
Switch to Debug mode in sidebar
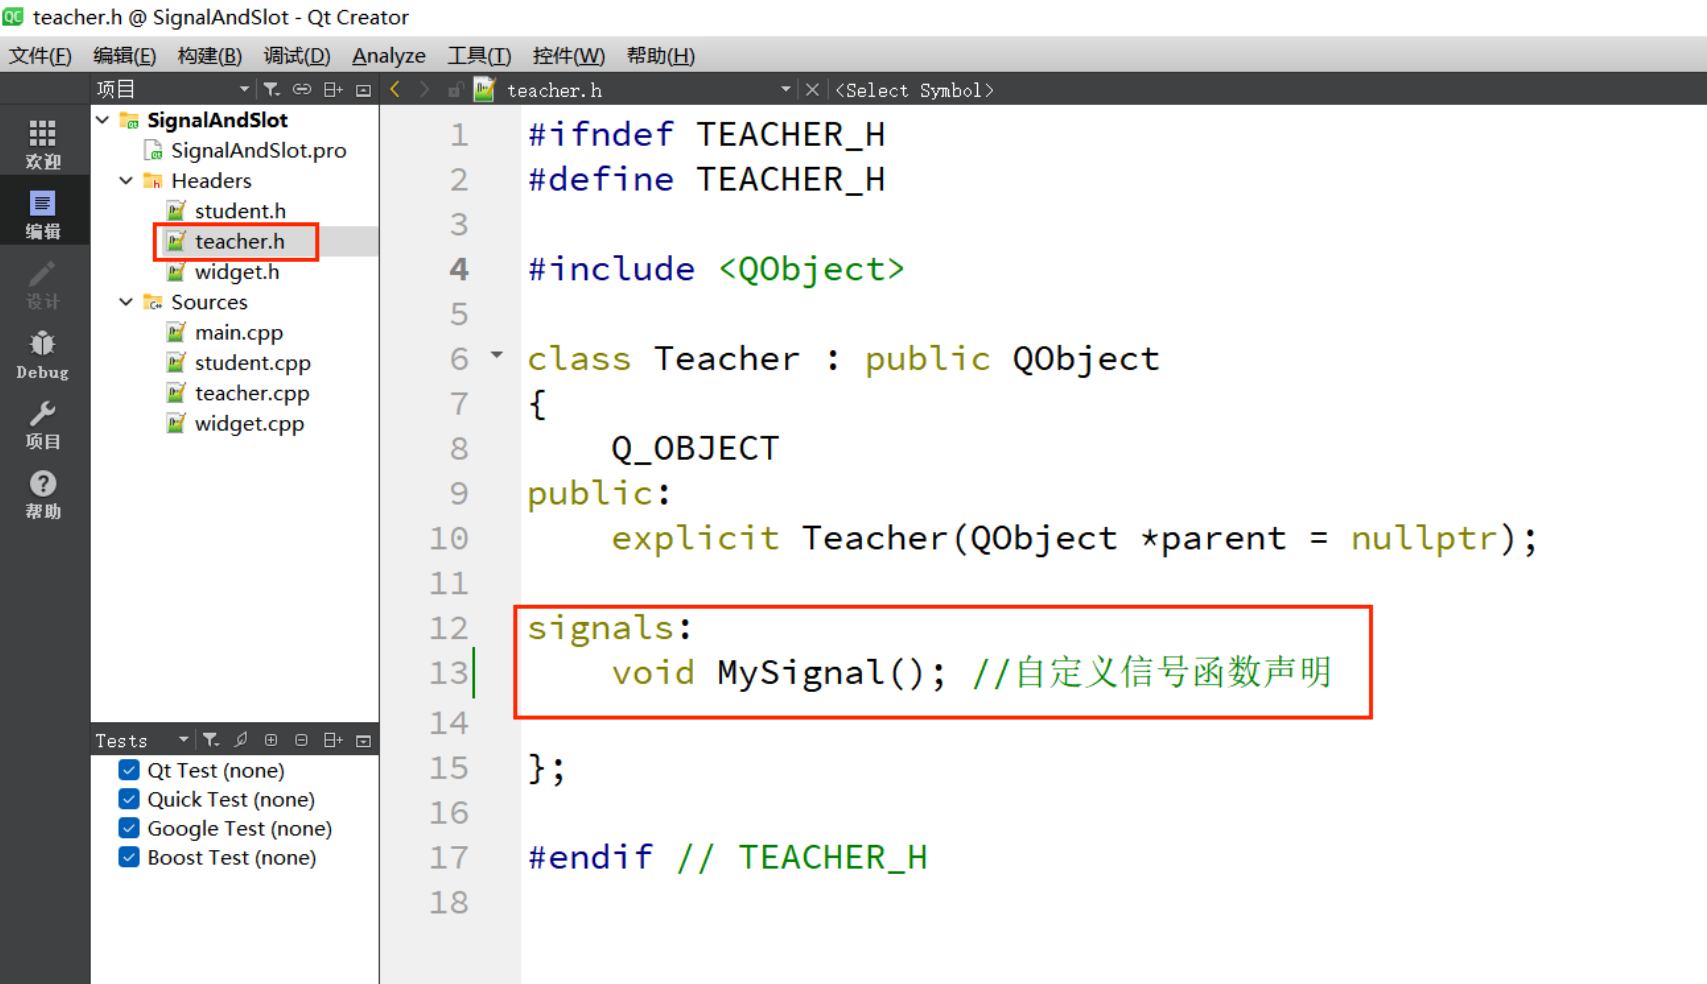43,355
